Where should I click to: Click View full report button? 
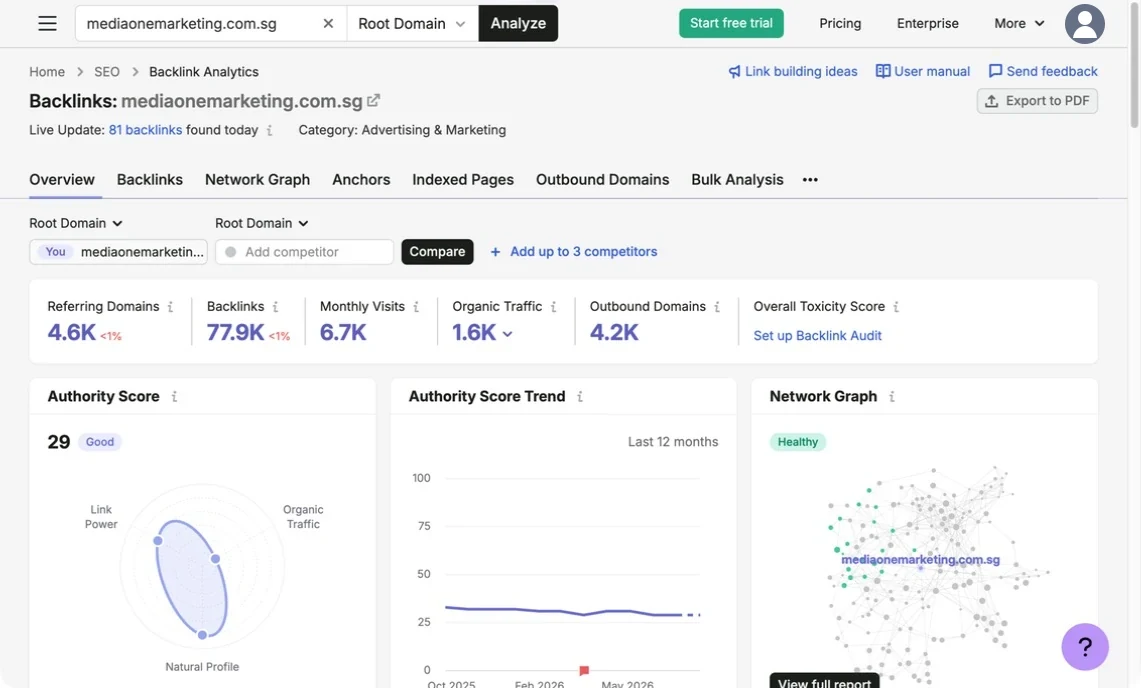[x=824, y=683]
